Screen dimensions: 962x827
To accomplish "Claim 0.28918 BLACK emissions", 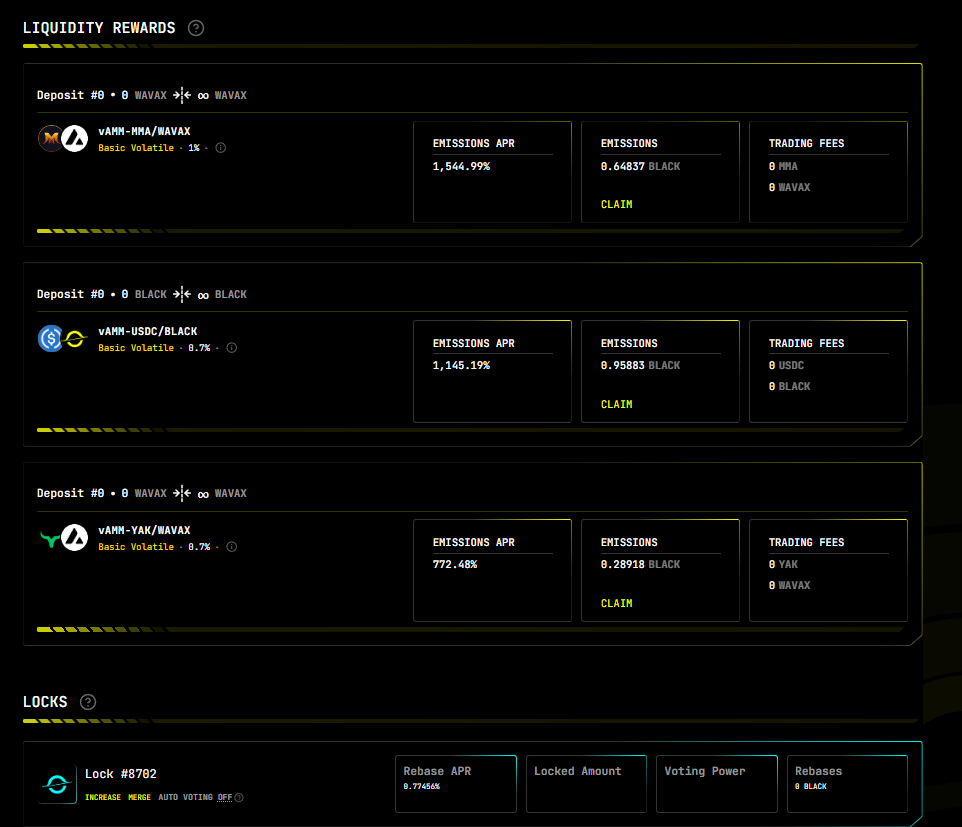I will [x=617, y=603].
